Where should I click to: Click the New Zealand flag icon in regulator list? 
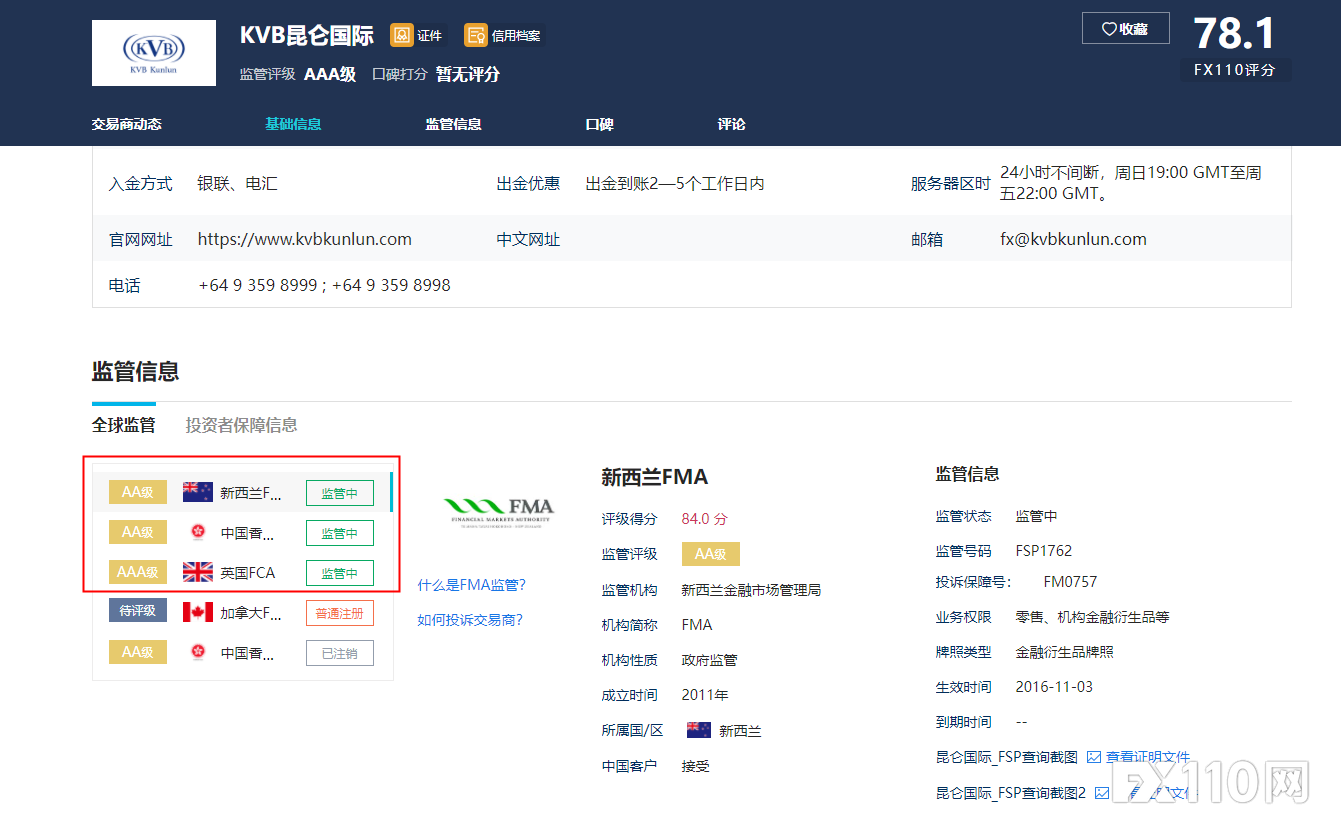[x=197, y=491]
